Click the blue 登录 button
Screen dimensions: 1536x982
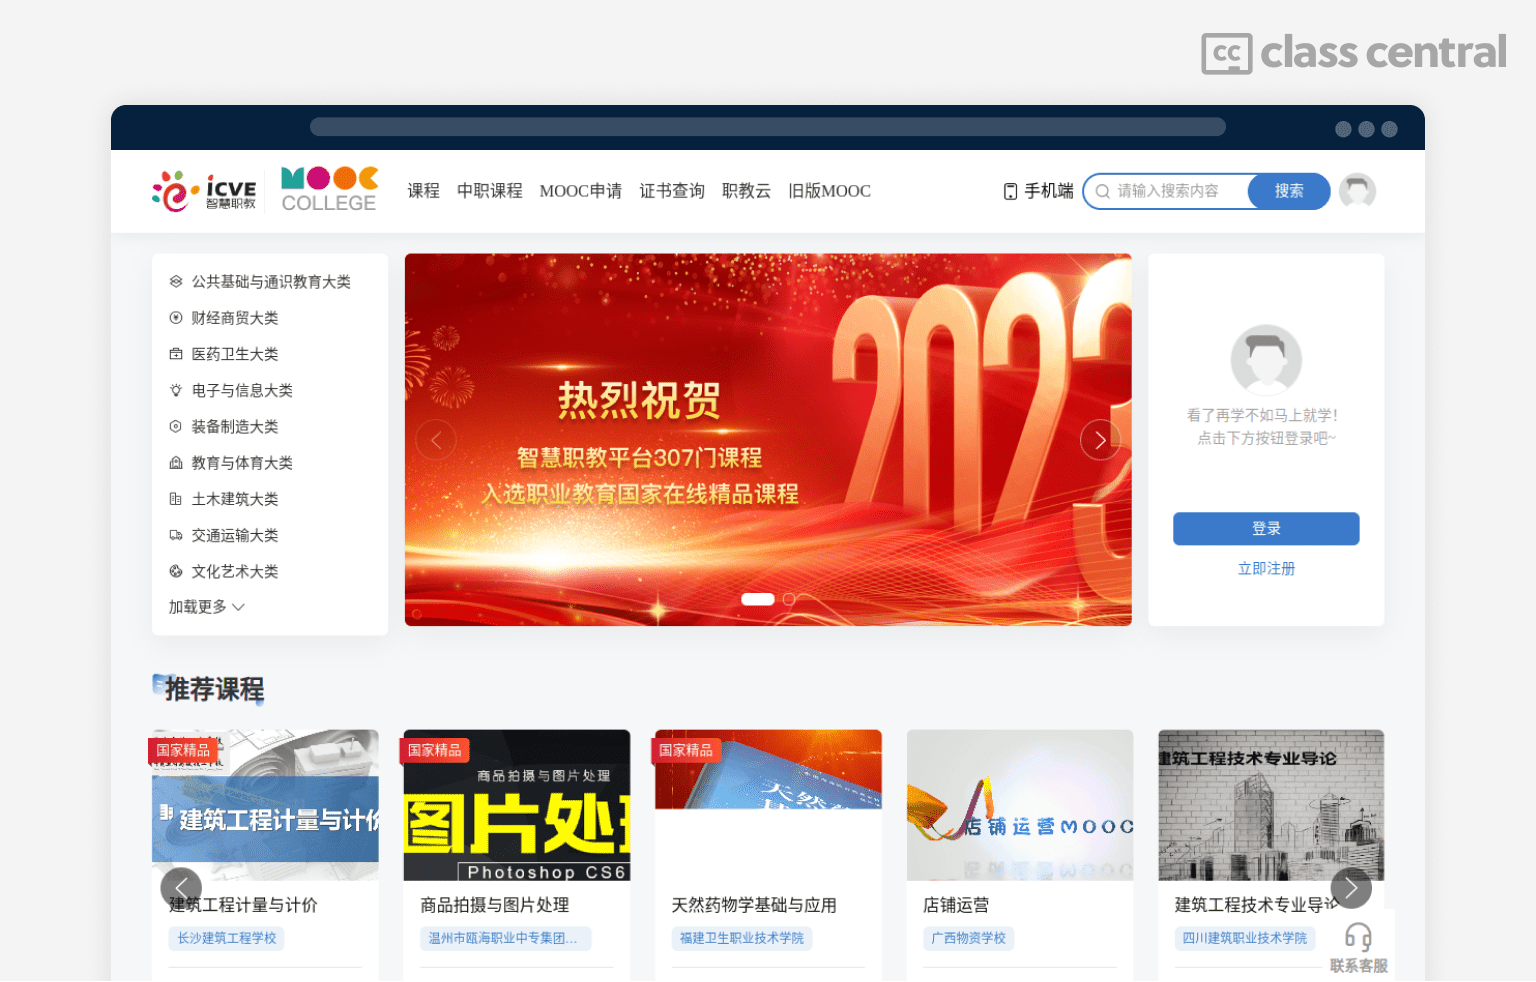[1266, 529]
